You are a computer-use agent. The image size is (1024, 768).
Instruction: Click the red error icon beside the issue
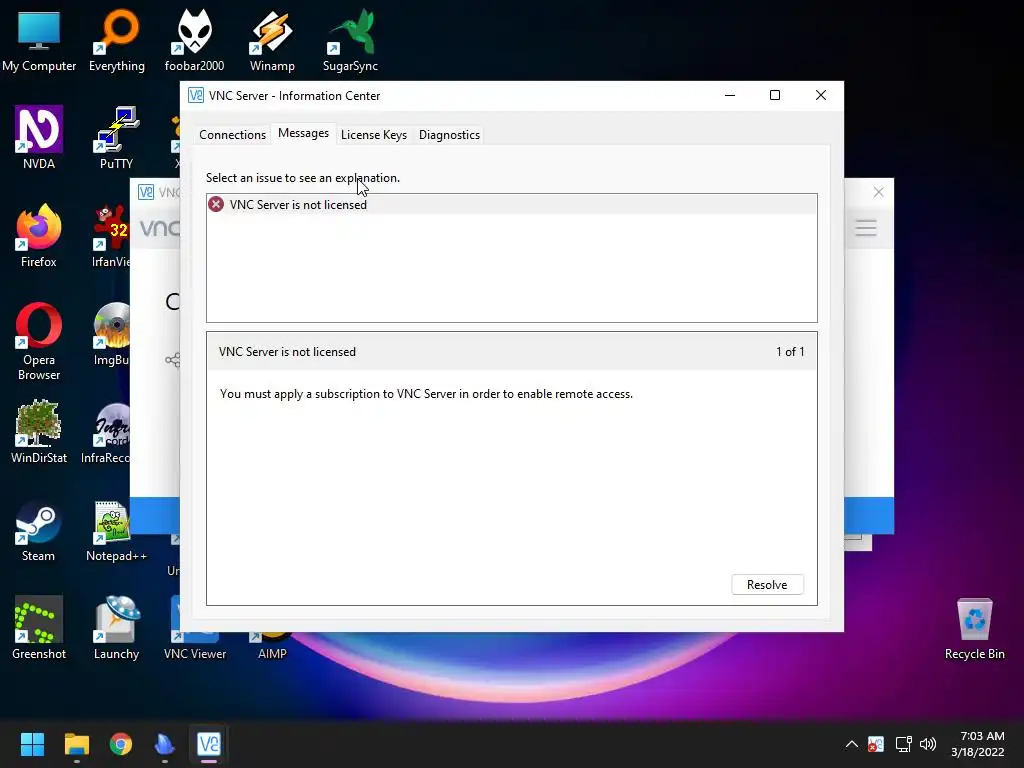[x=216, y=204]
